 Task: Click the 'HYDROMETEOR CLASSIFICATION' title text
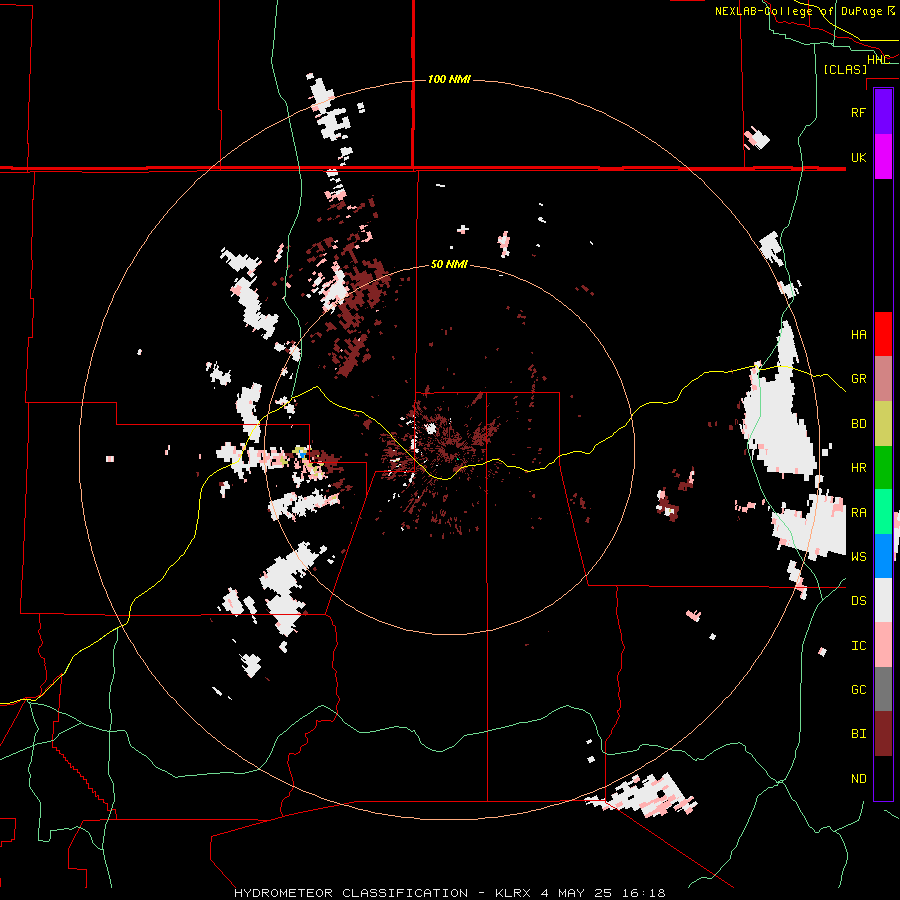351,893
